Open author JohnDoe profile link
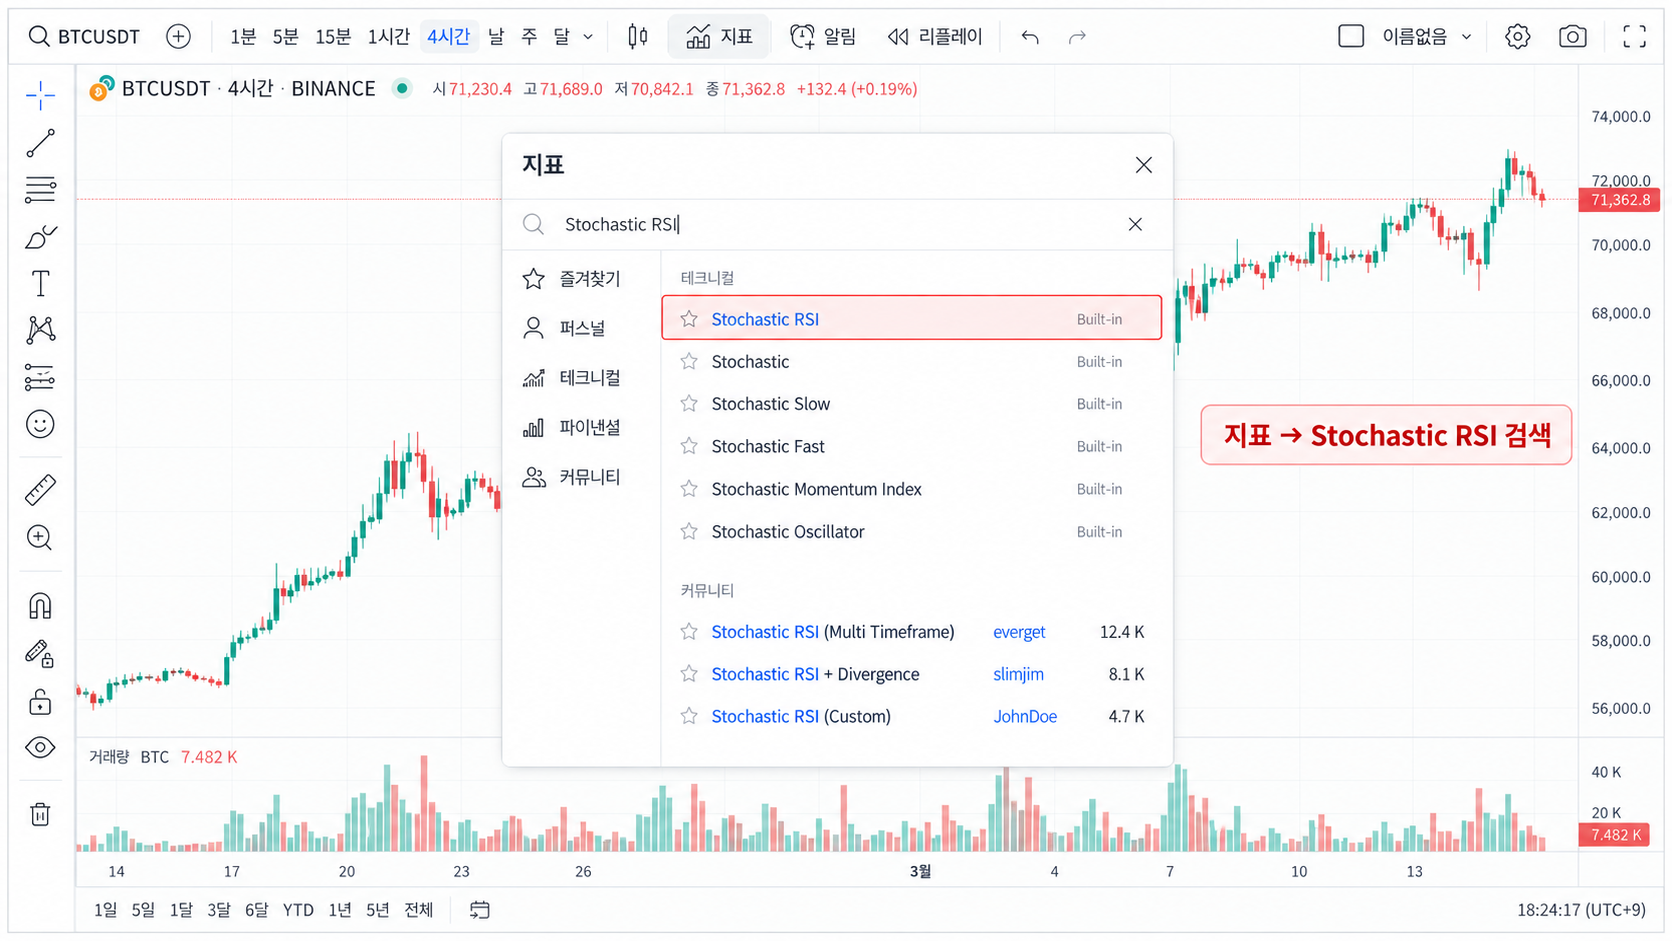Screen dimensions: 1672x941 tap(1025, 716)
